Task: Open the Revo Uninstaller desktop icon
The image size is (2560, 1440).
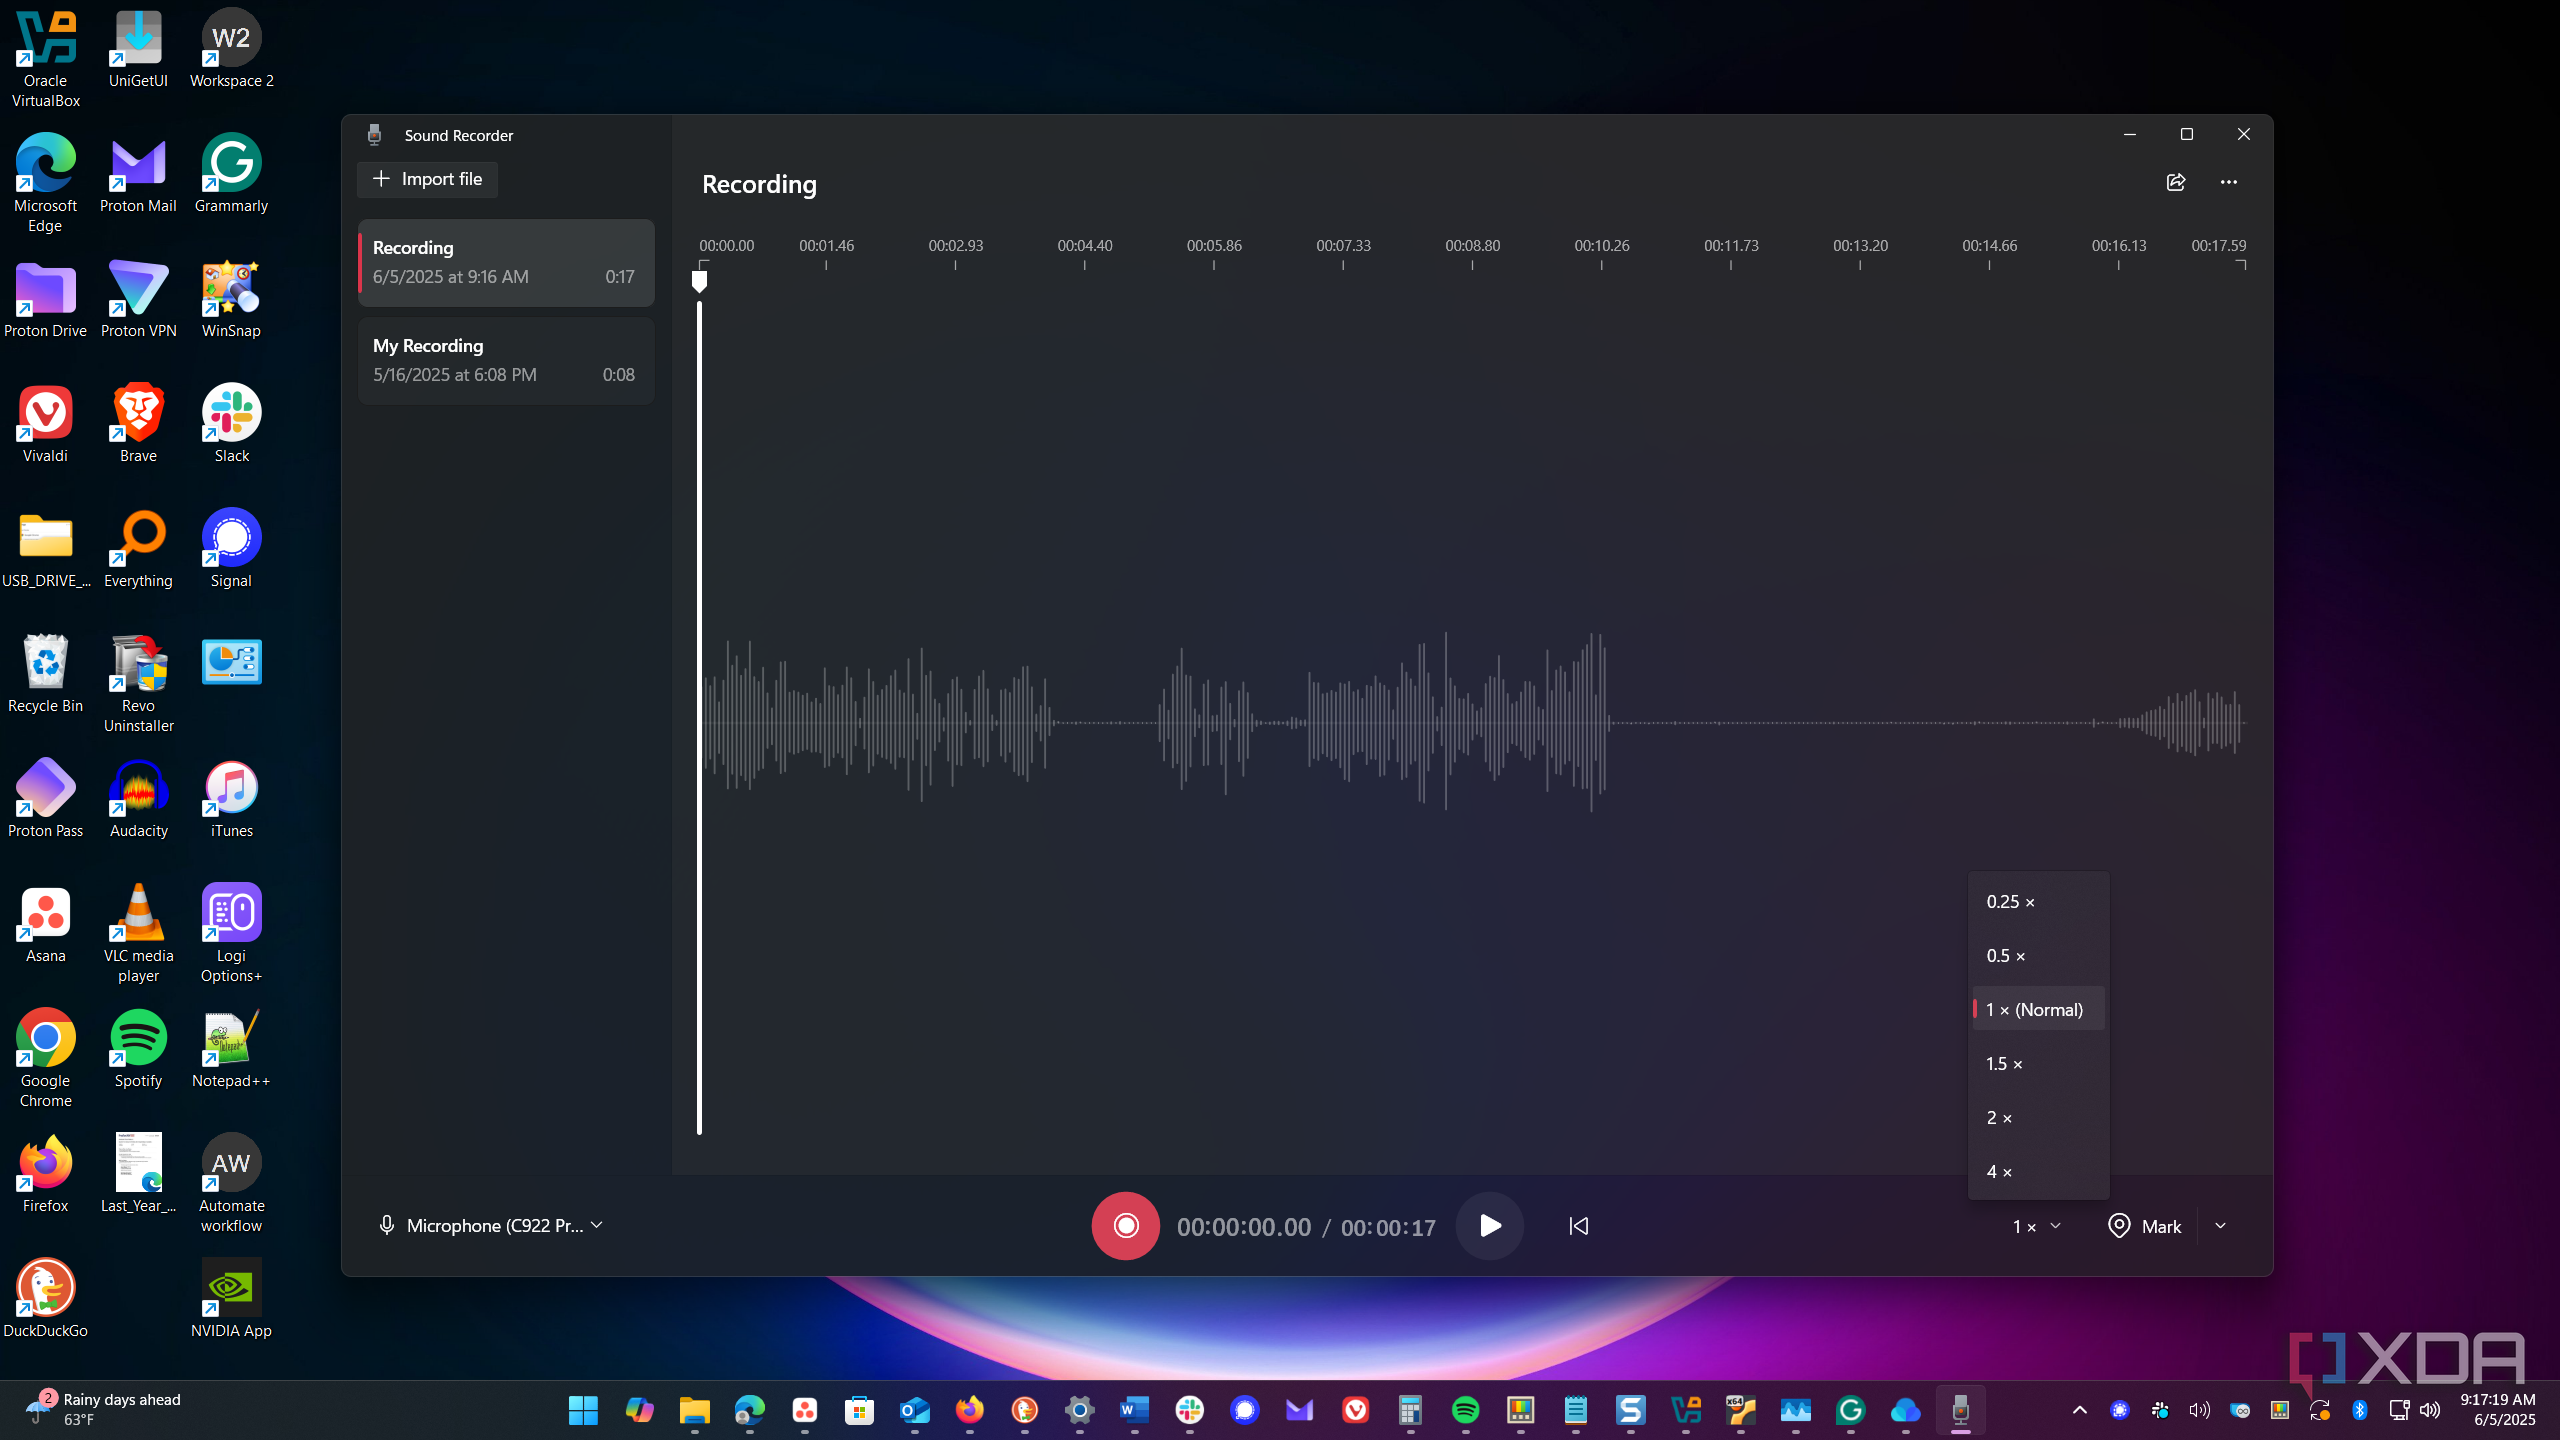Action: (x=138, y=684)
